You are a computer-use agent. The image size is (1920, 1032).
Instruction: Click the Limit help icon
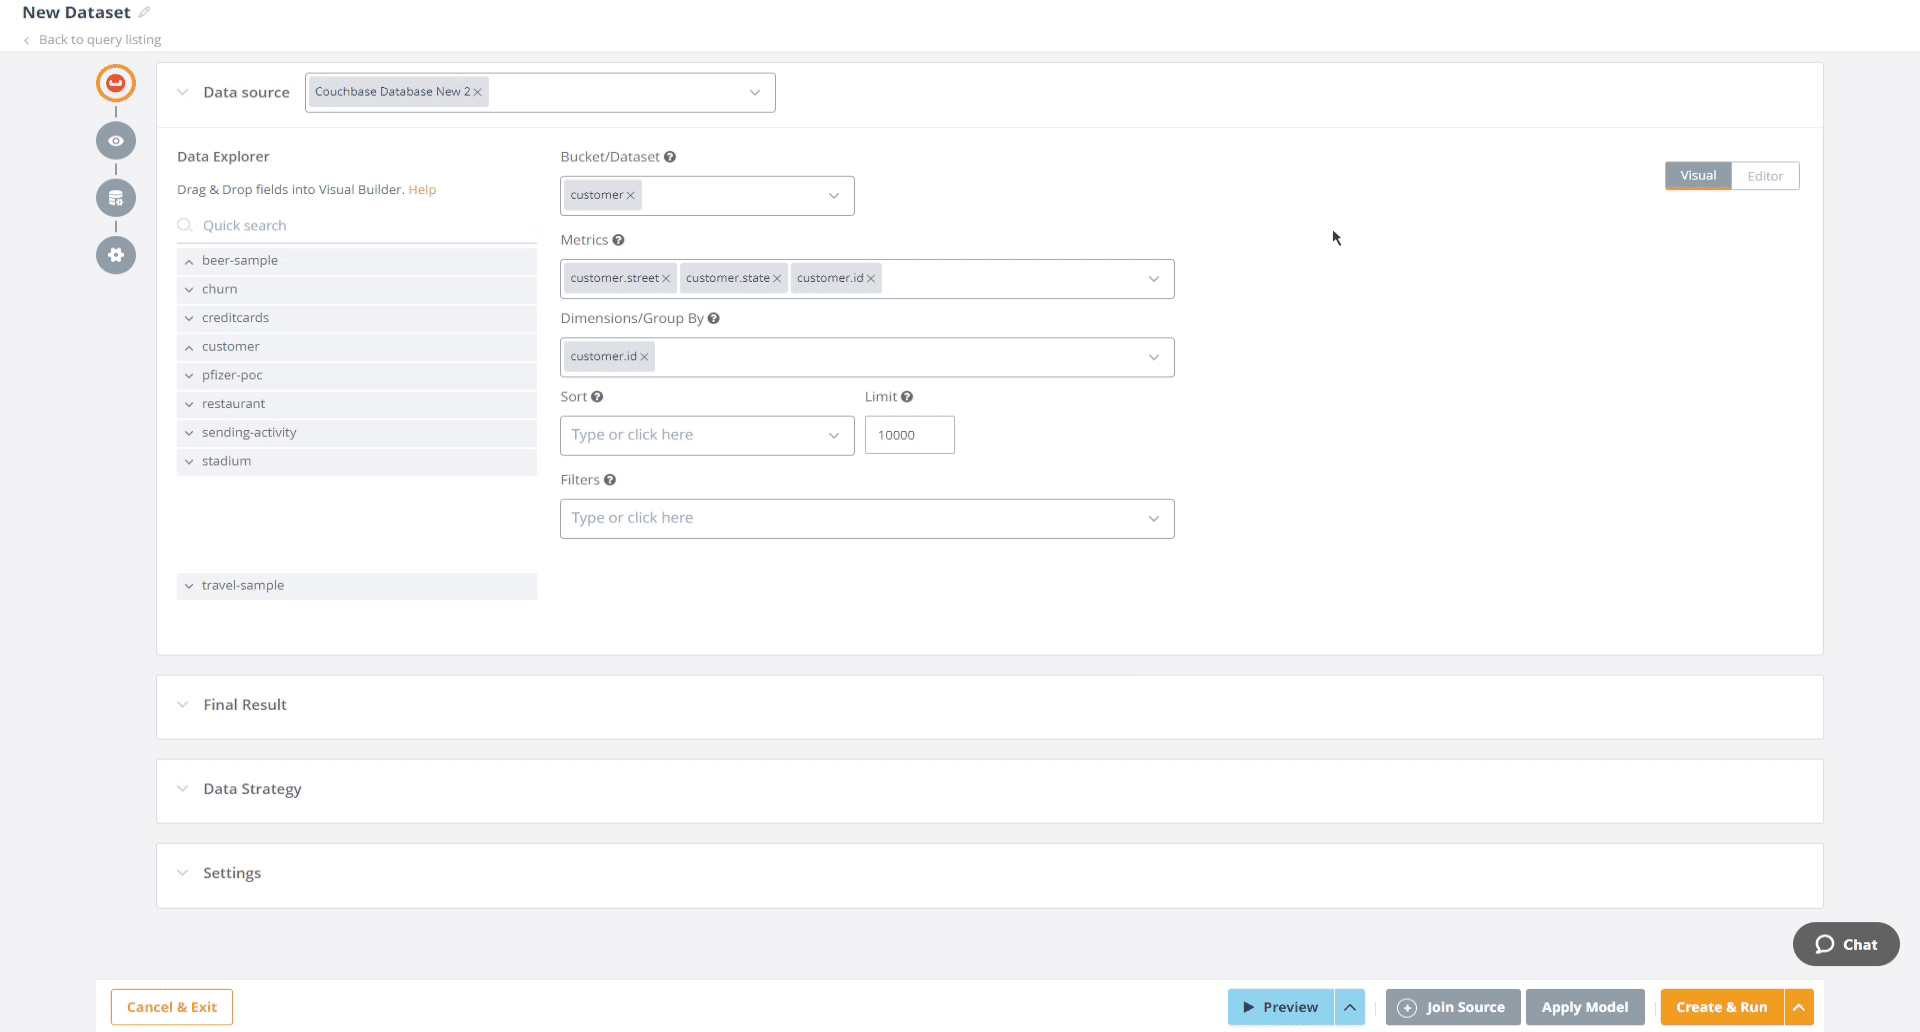pos(906,396)
